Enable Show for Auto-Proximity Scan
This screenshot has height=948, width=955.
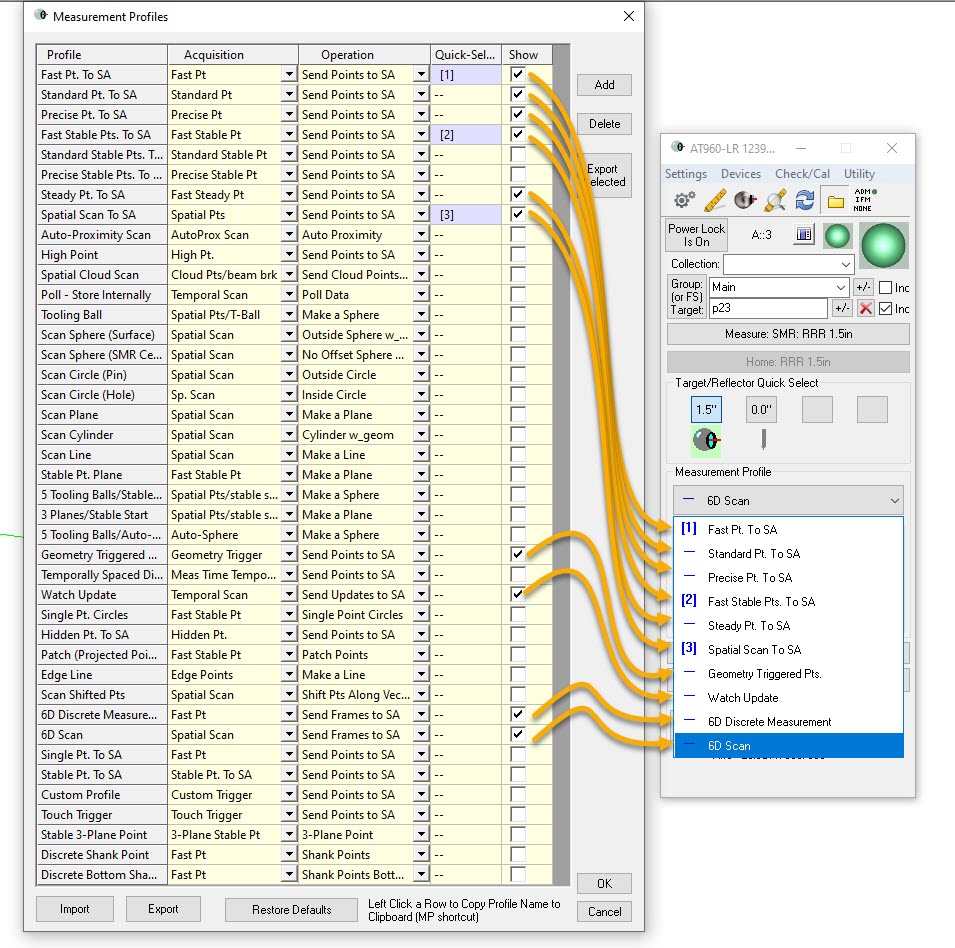[x=517, y=235]
